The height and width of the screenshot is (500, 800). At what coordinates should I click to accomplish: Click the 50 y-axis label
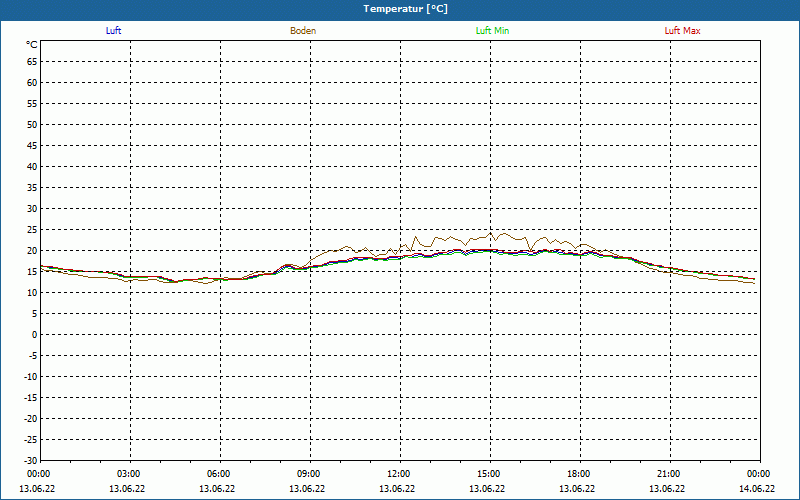click(x=32, y=124)
